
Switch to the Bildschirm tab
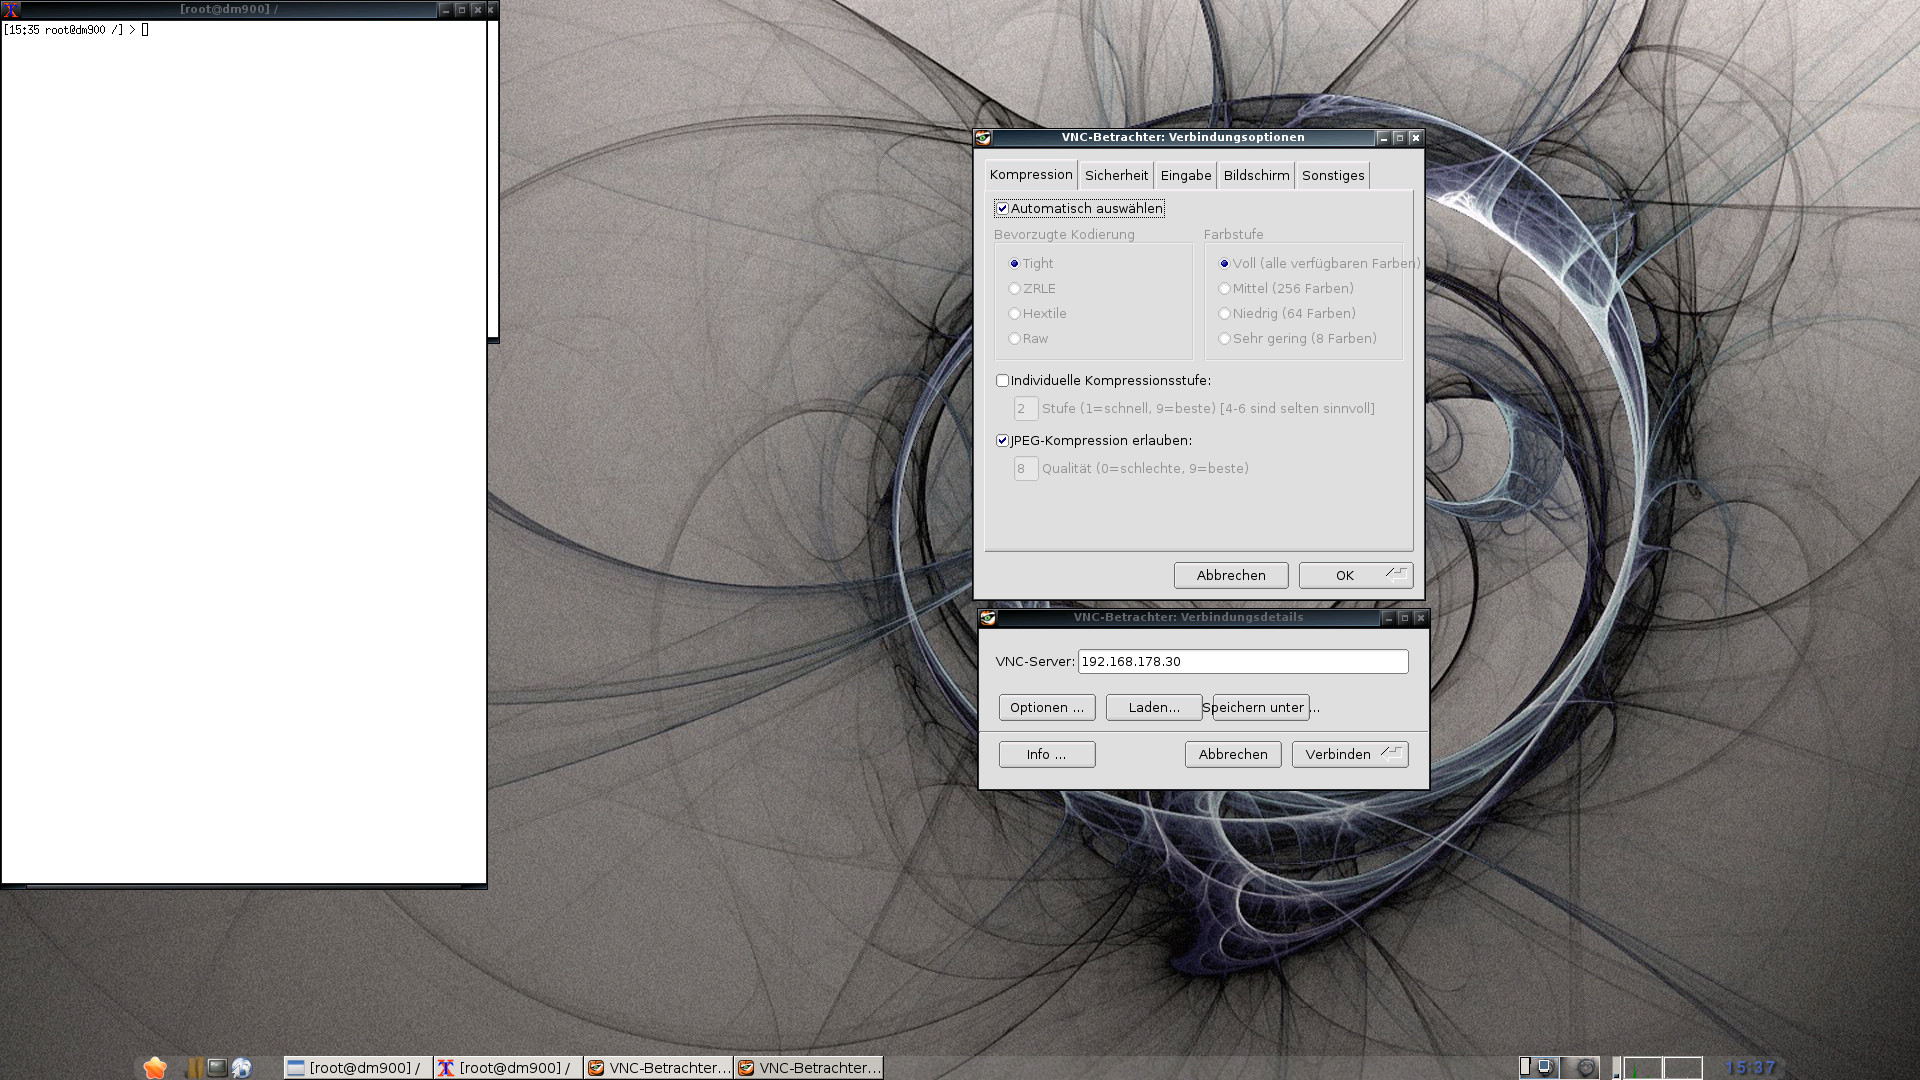click(1256, 176)
